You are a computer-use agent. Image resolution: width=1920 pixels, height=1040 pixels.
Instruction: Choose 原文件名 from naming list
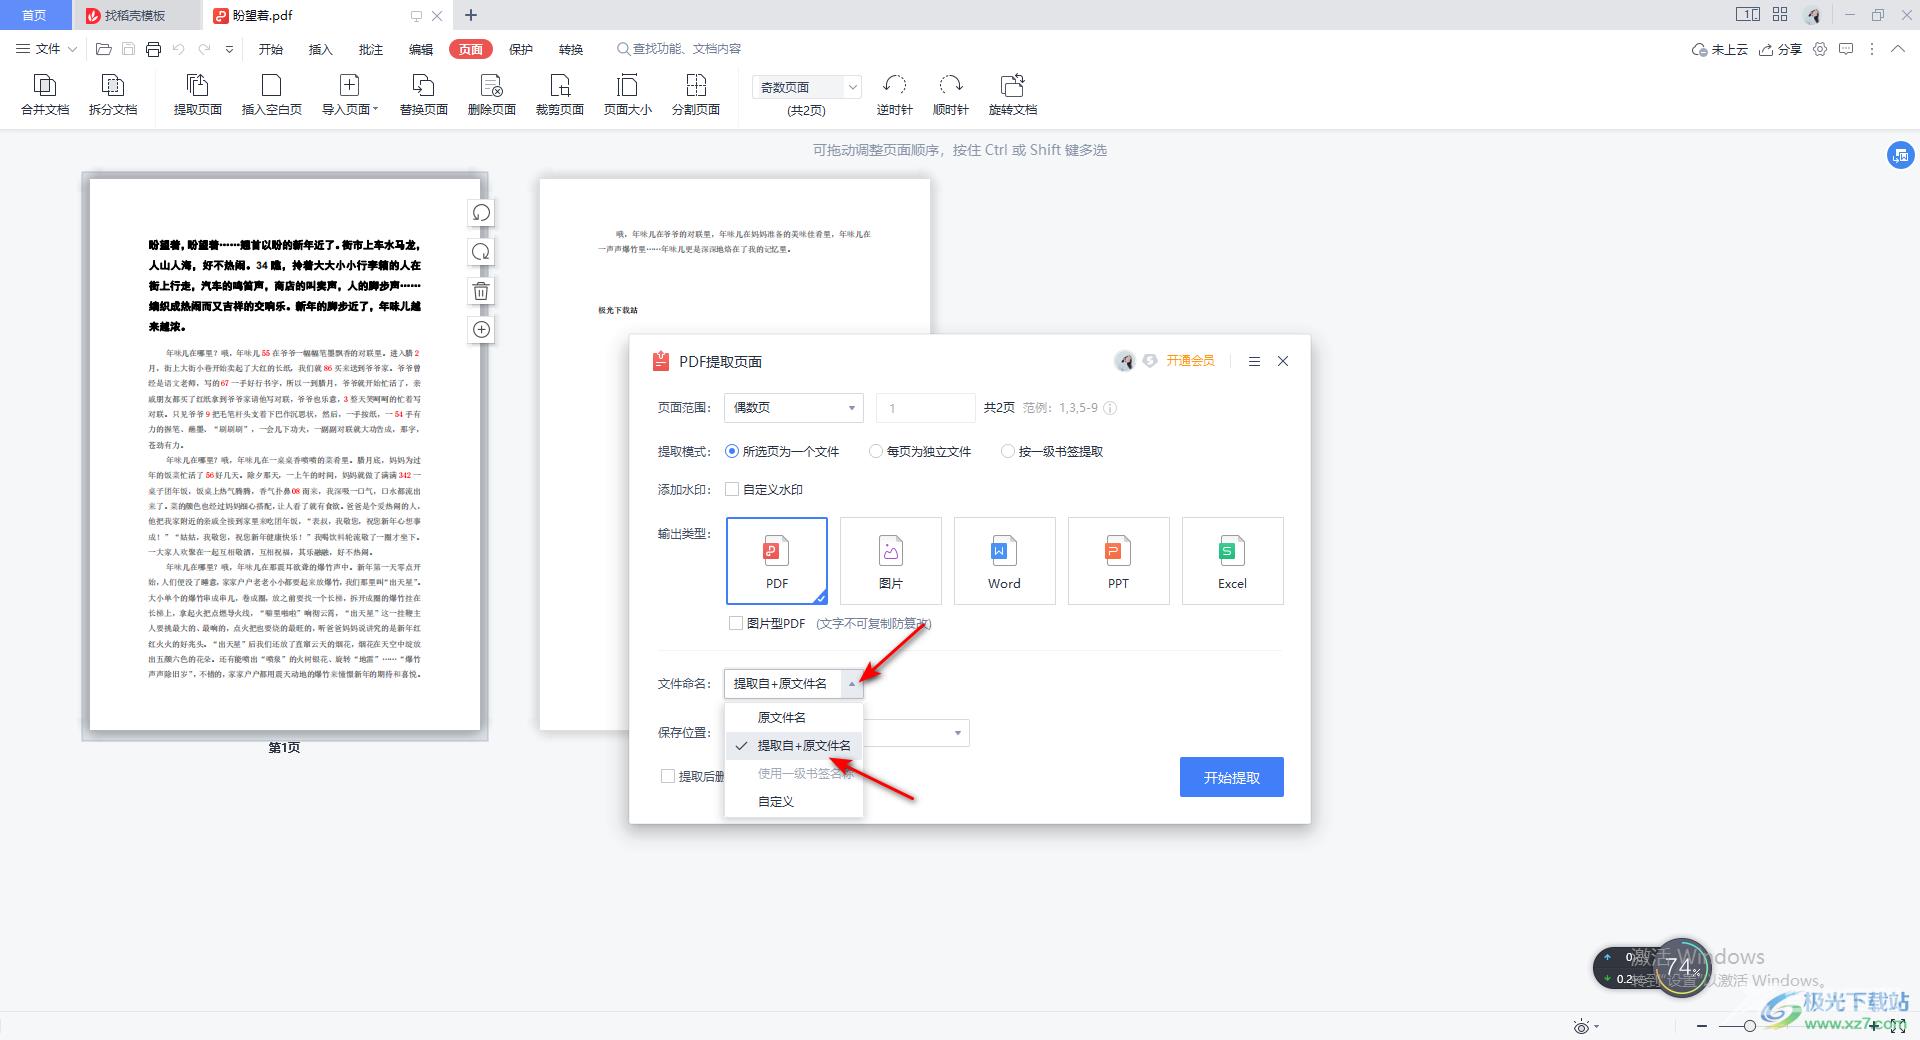click(x=793, y=717)
